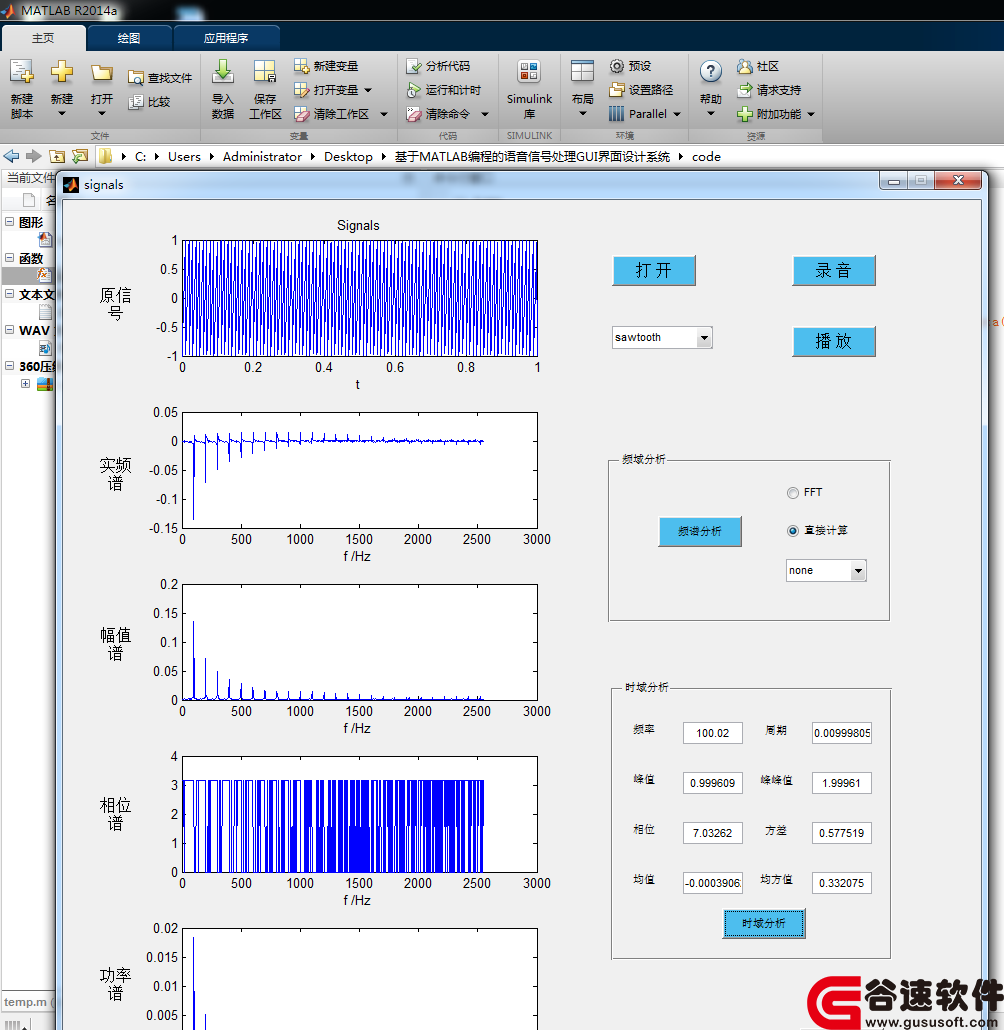
Task: Open the Simulink Library icon
Action: click(x=529, y=71)
